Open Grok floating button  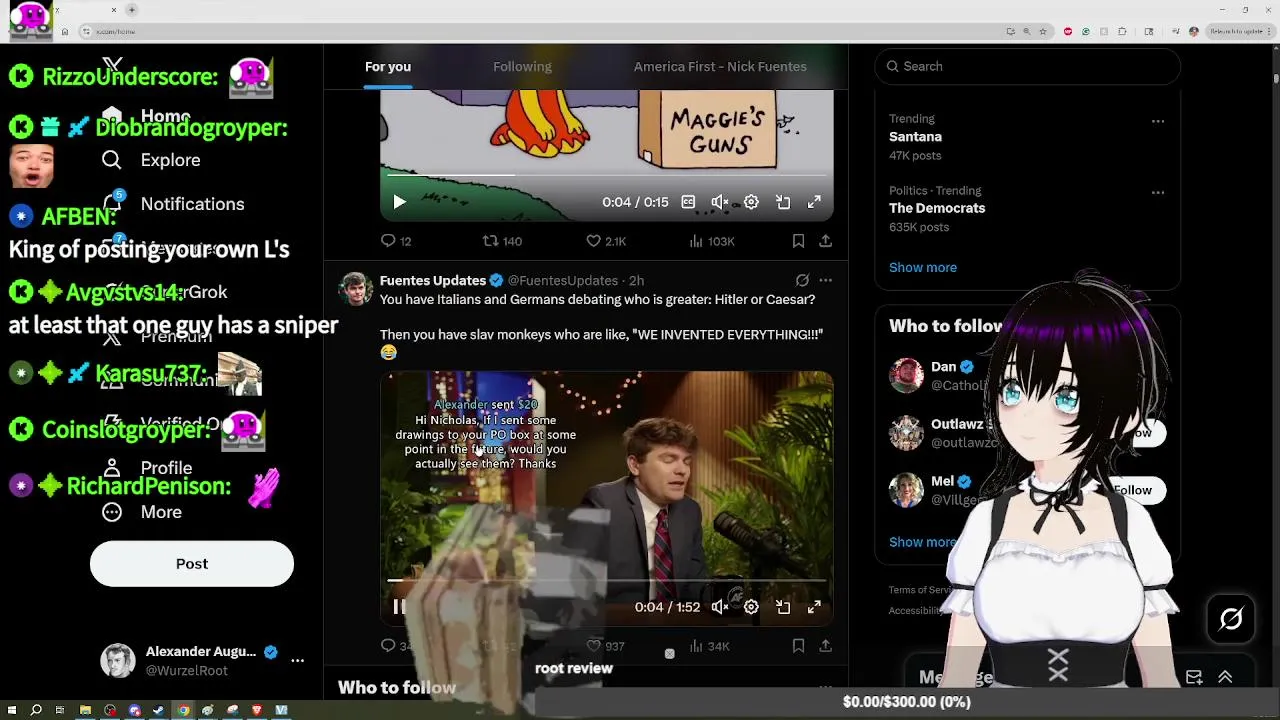(x=1231, y=619)
